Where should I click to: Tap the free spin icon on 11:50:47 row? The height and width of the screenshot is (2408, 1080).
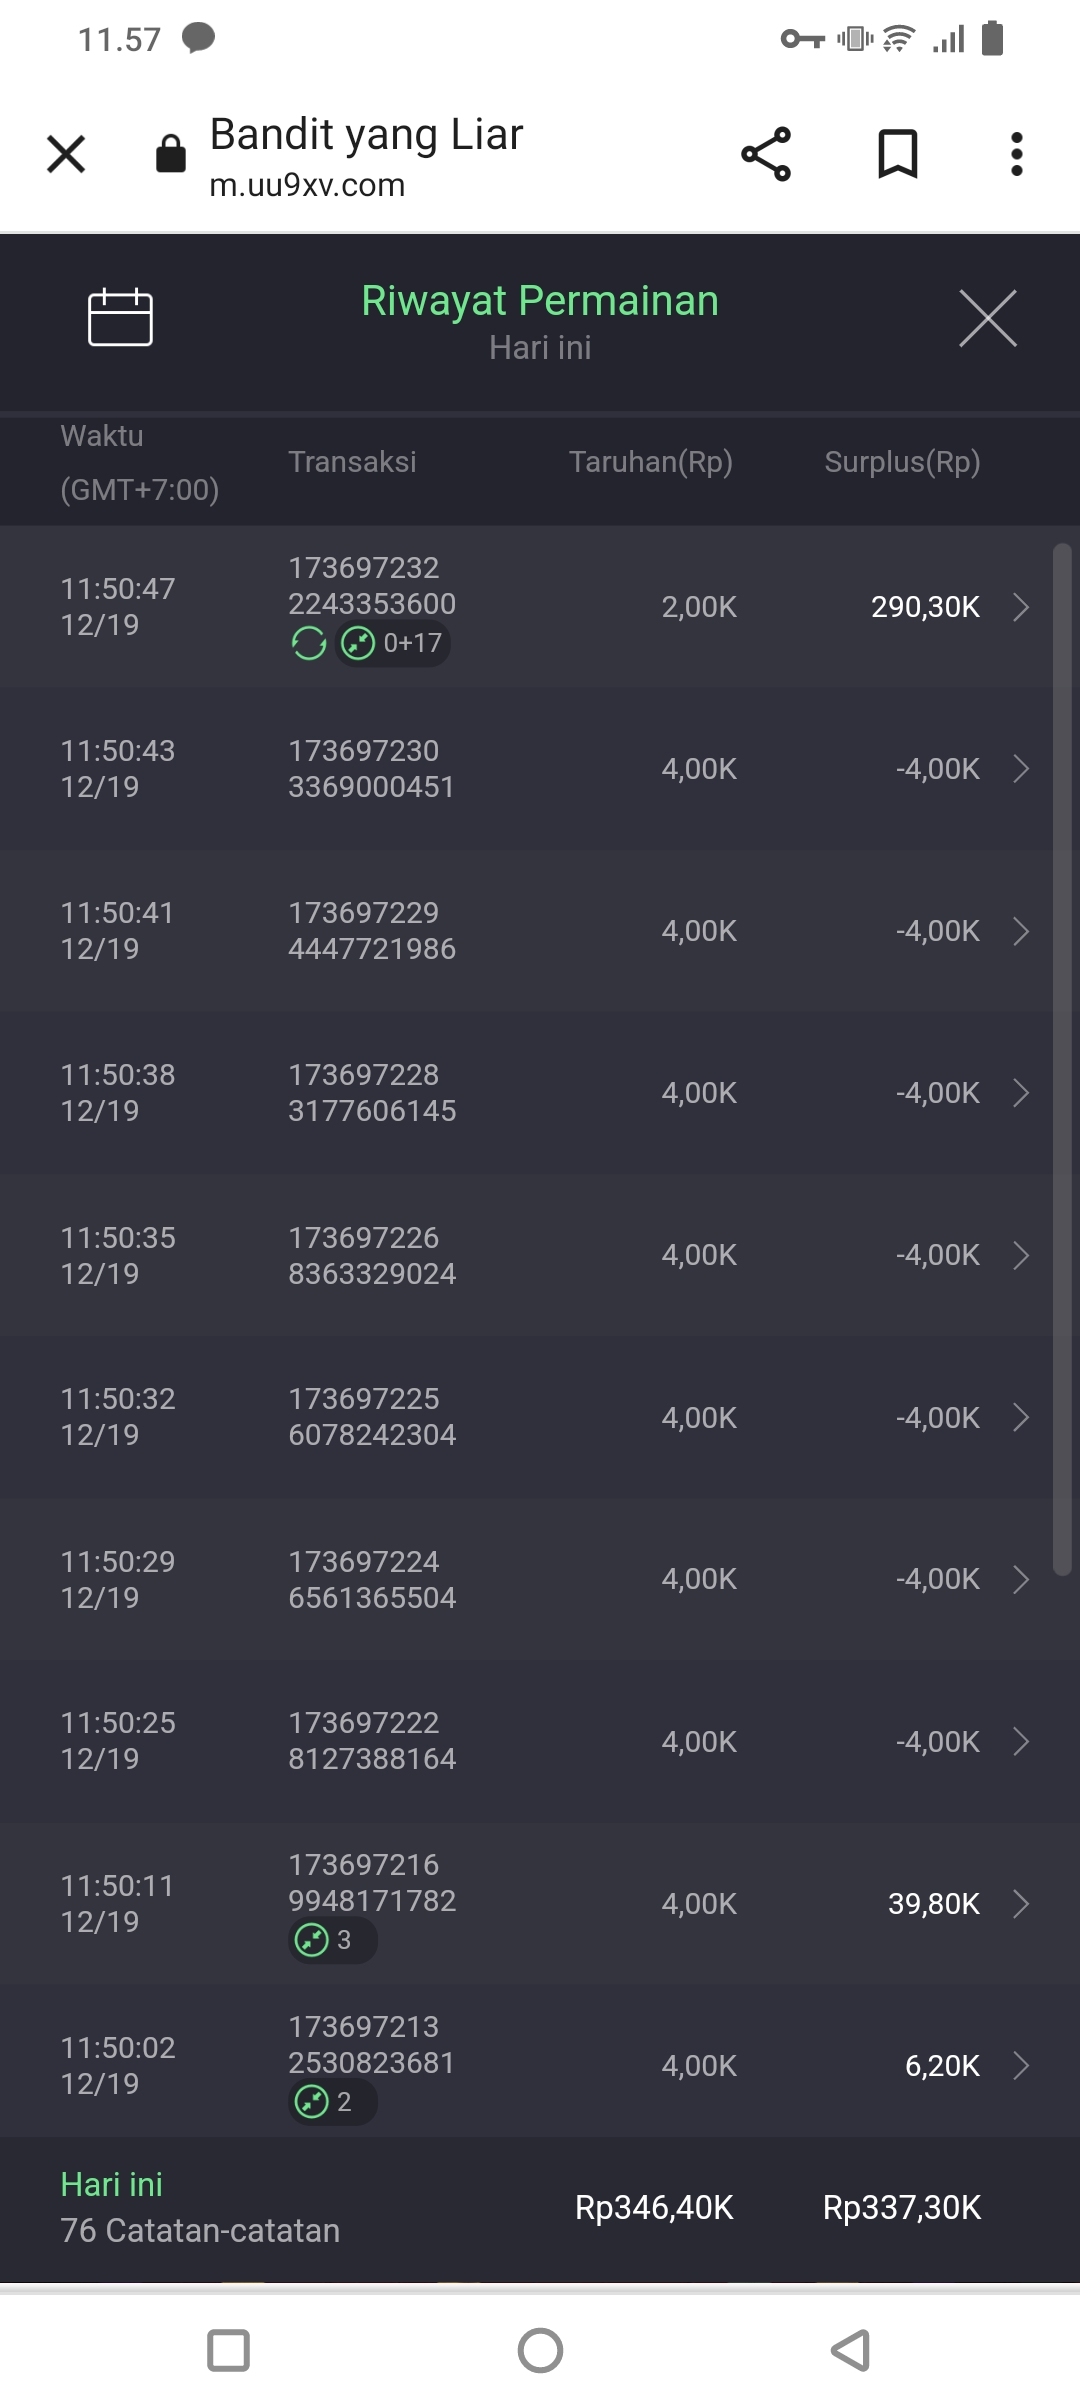(309, 643)
